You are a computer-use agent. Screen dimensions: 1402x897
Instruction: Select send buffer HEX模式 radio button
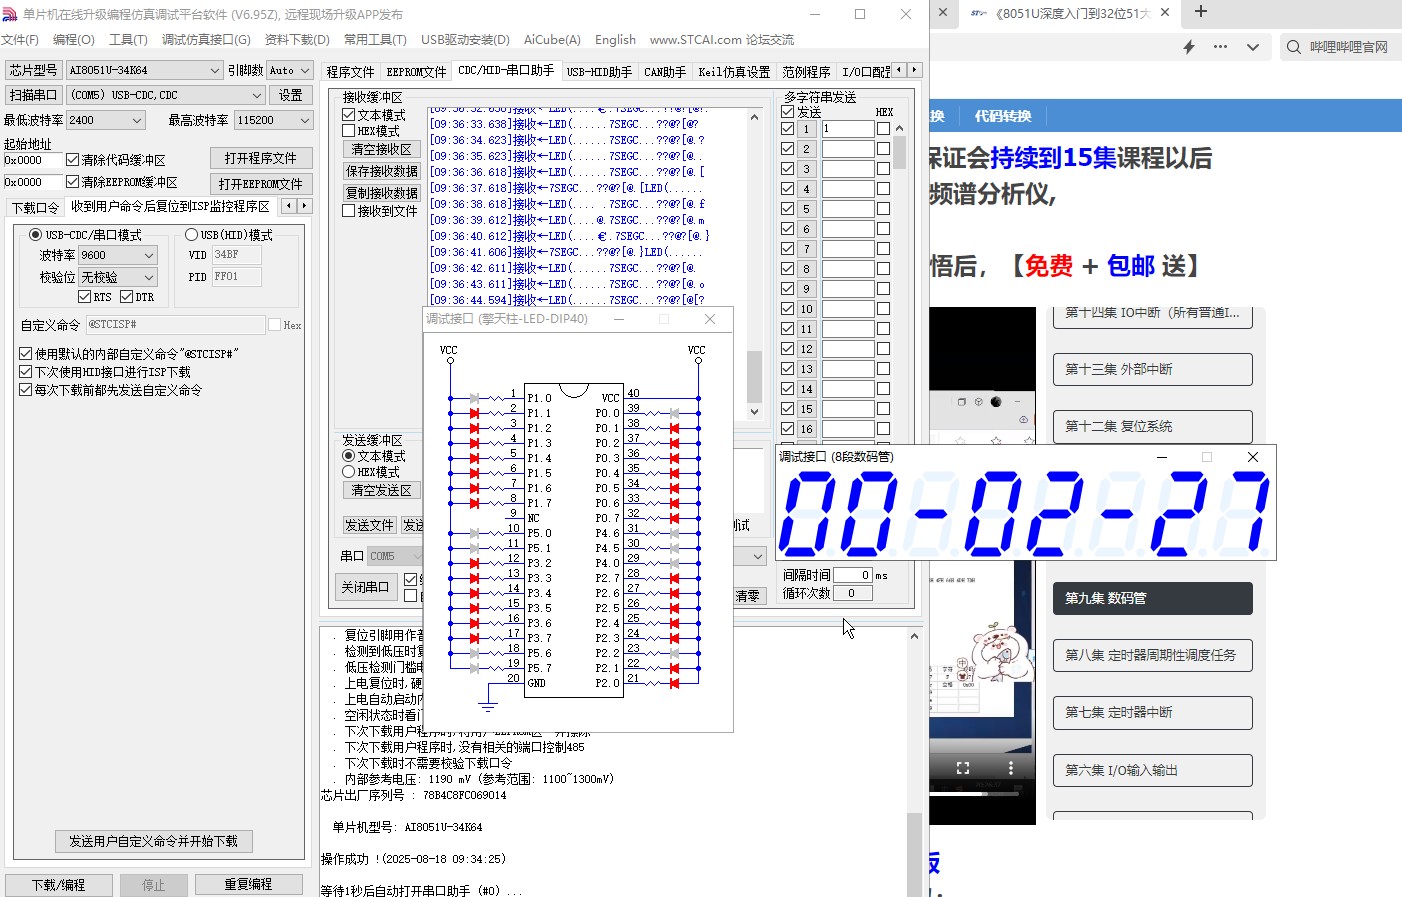(349, 472)
